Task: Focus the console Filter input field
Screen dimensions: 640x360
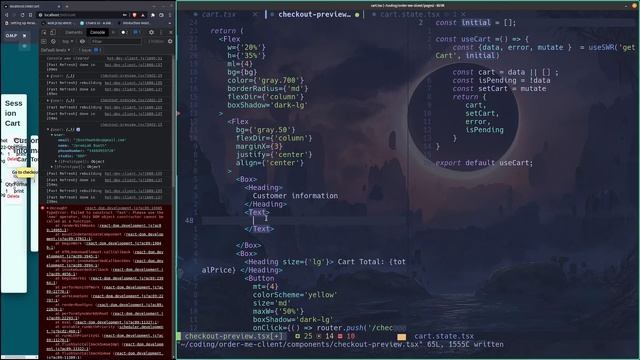Action: click(116, 41)
